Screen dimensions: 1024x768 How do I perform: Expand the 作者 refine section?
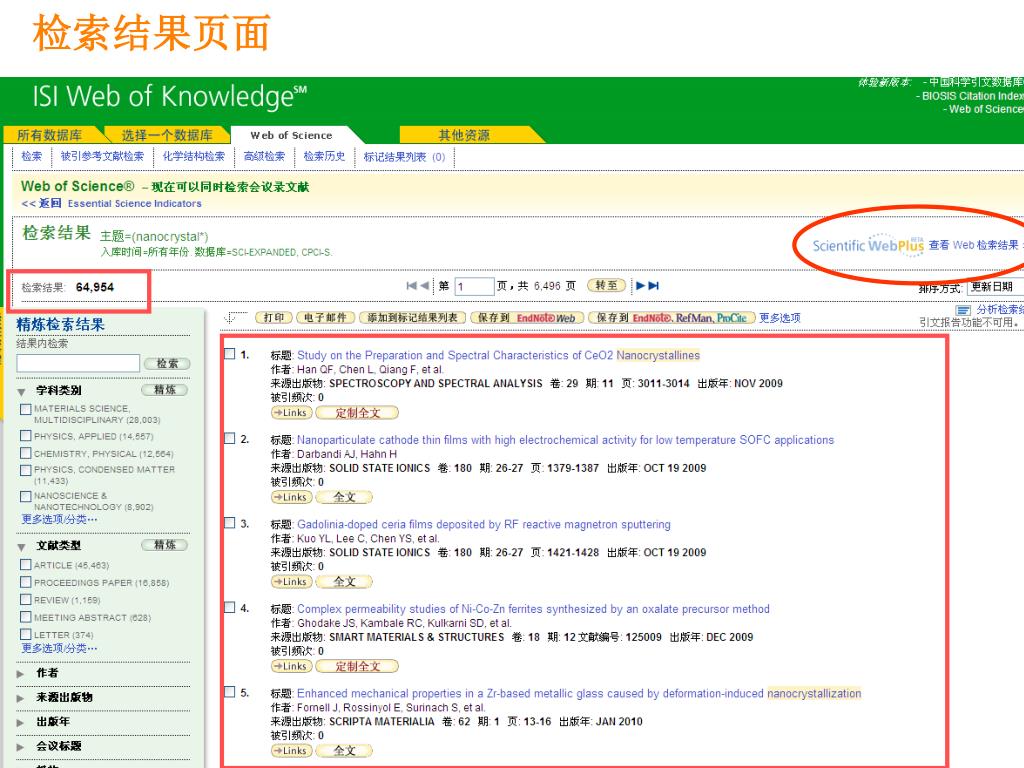21,673
